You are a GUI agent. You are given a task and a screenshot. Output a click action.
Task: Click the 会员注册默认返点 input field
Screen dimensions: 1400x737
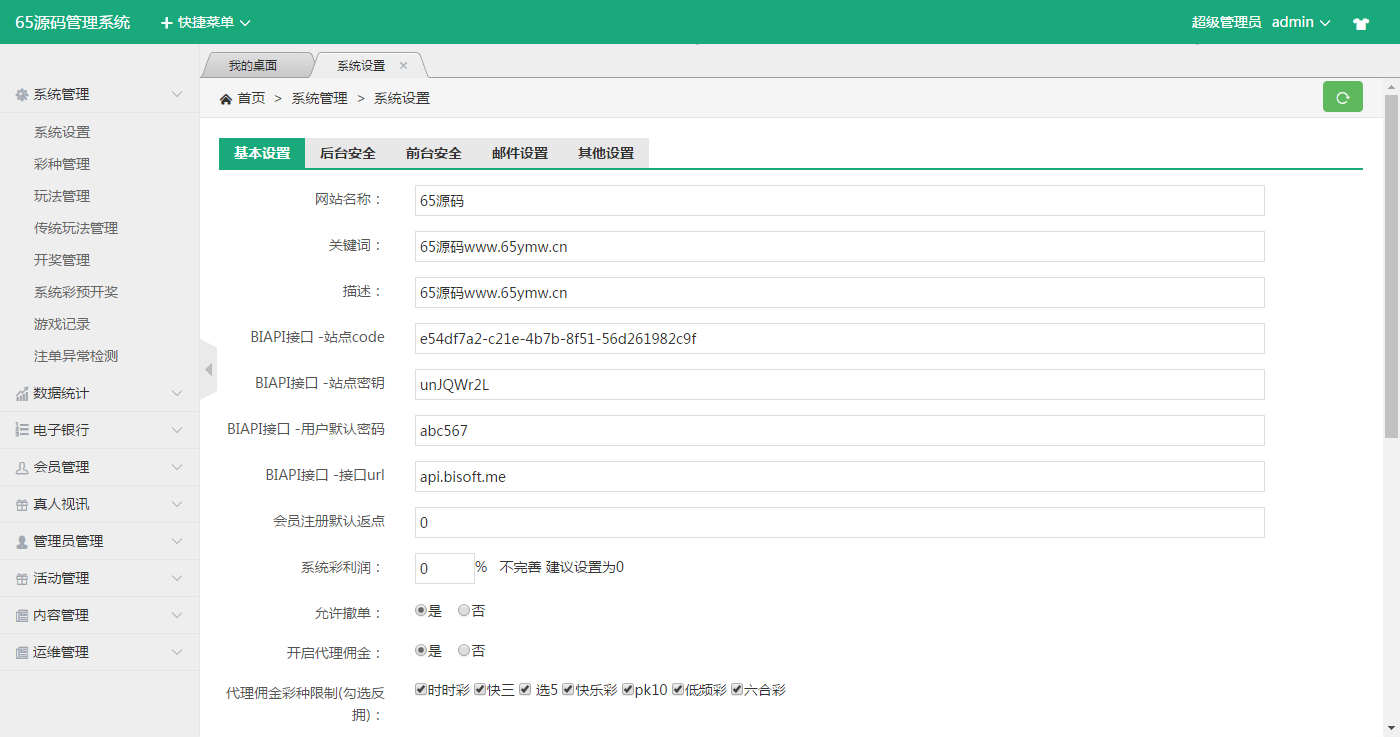(840, 522)
